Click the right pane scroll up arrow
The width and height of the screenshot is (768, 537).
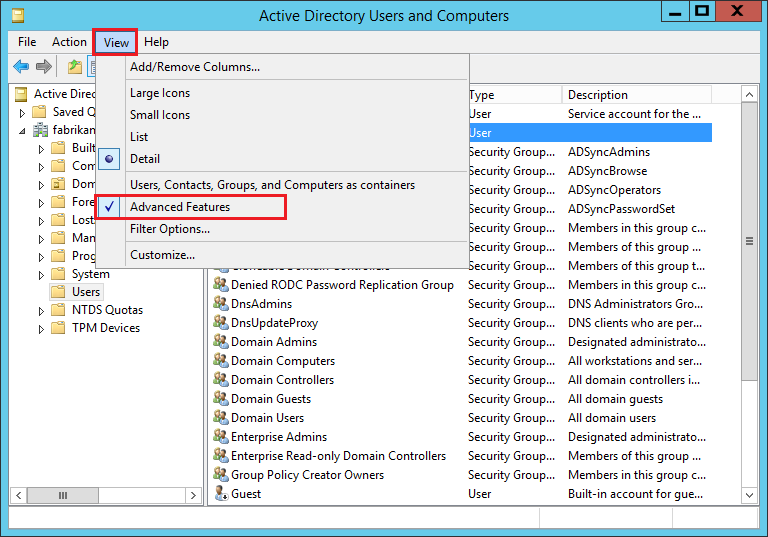tap(749, 95)
